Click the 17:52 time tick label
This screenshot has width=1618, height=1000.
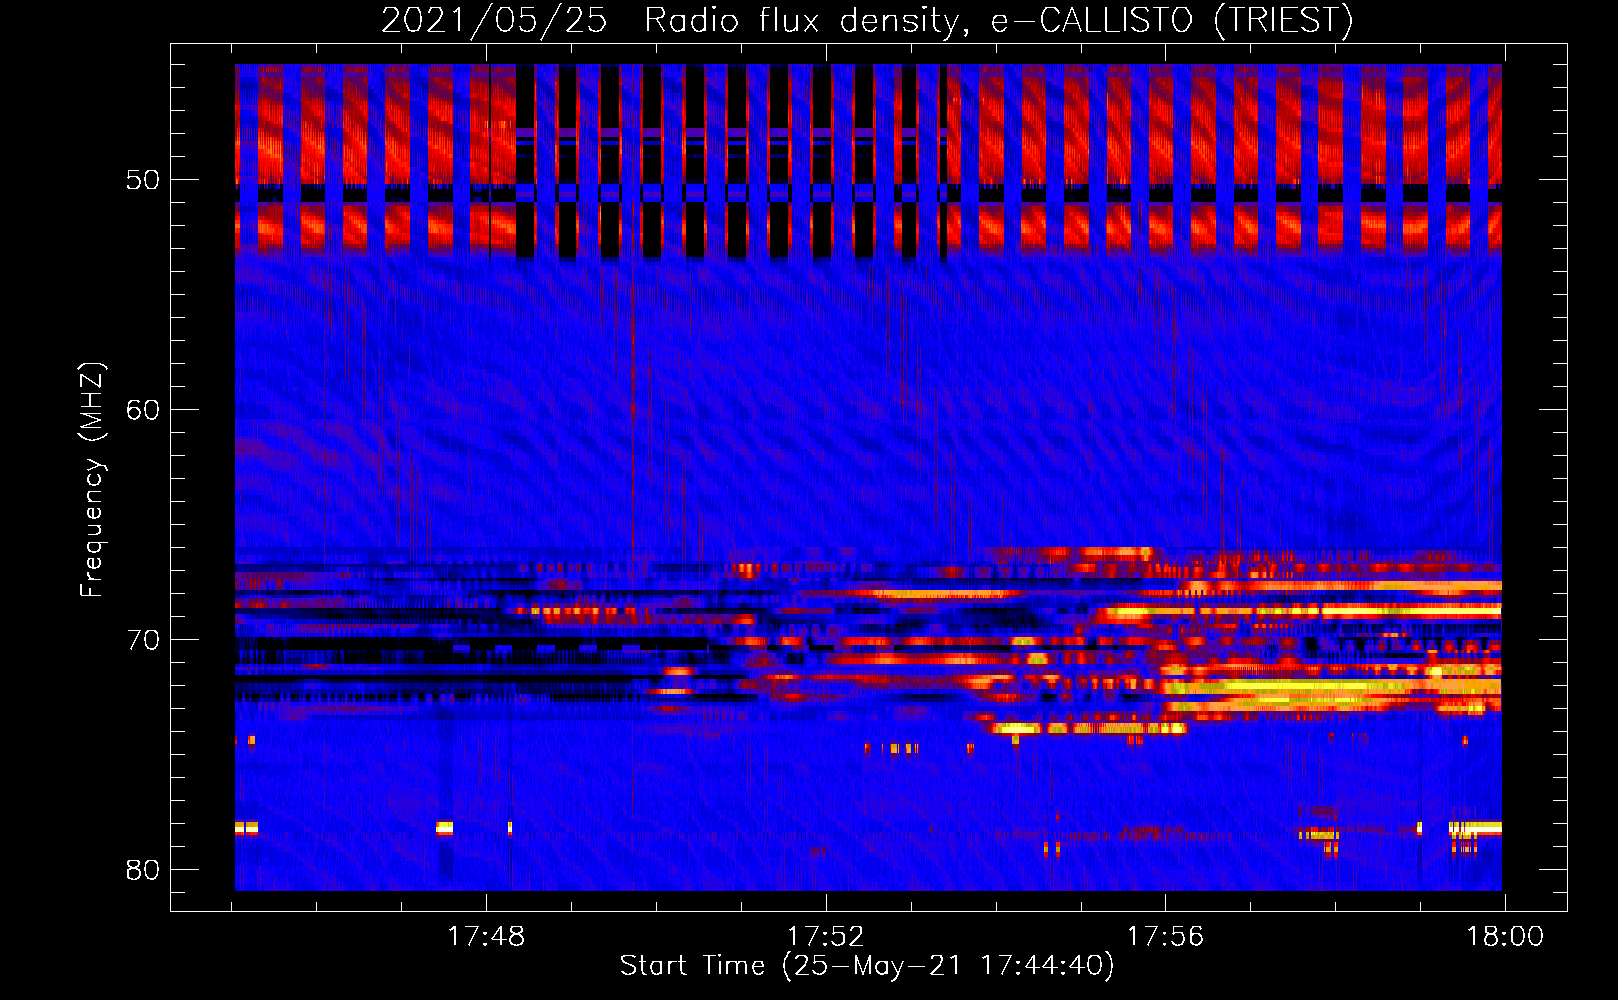[825, 937]
